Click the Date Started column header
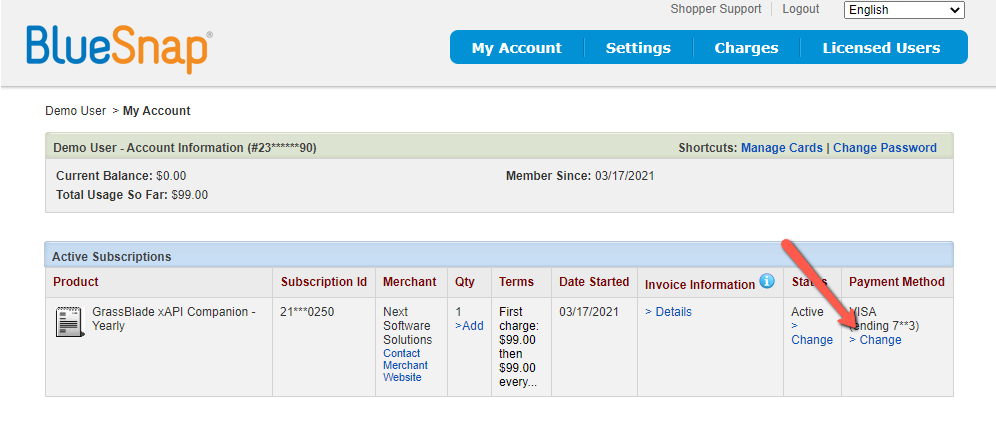The height and width of the screenshot is (422, 996). [x=594, y=282]
